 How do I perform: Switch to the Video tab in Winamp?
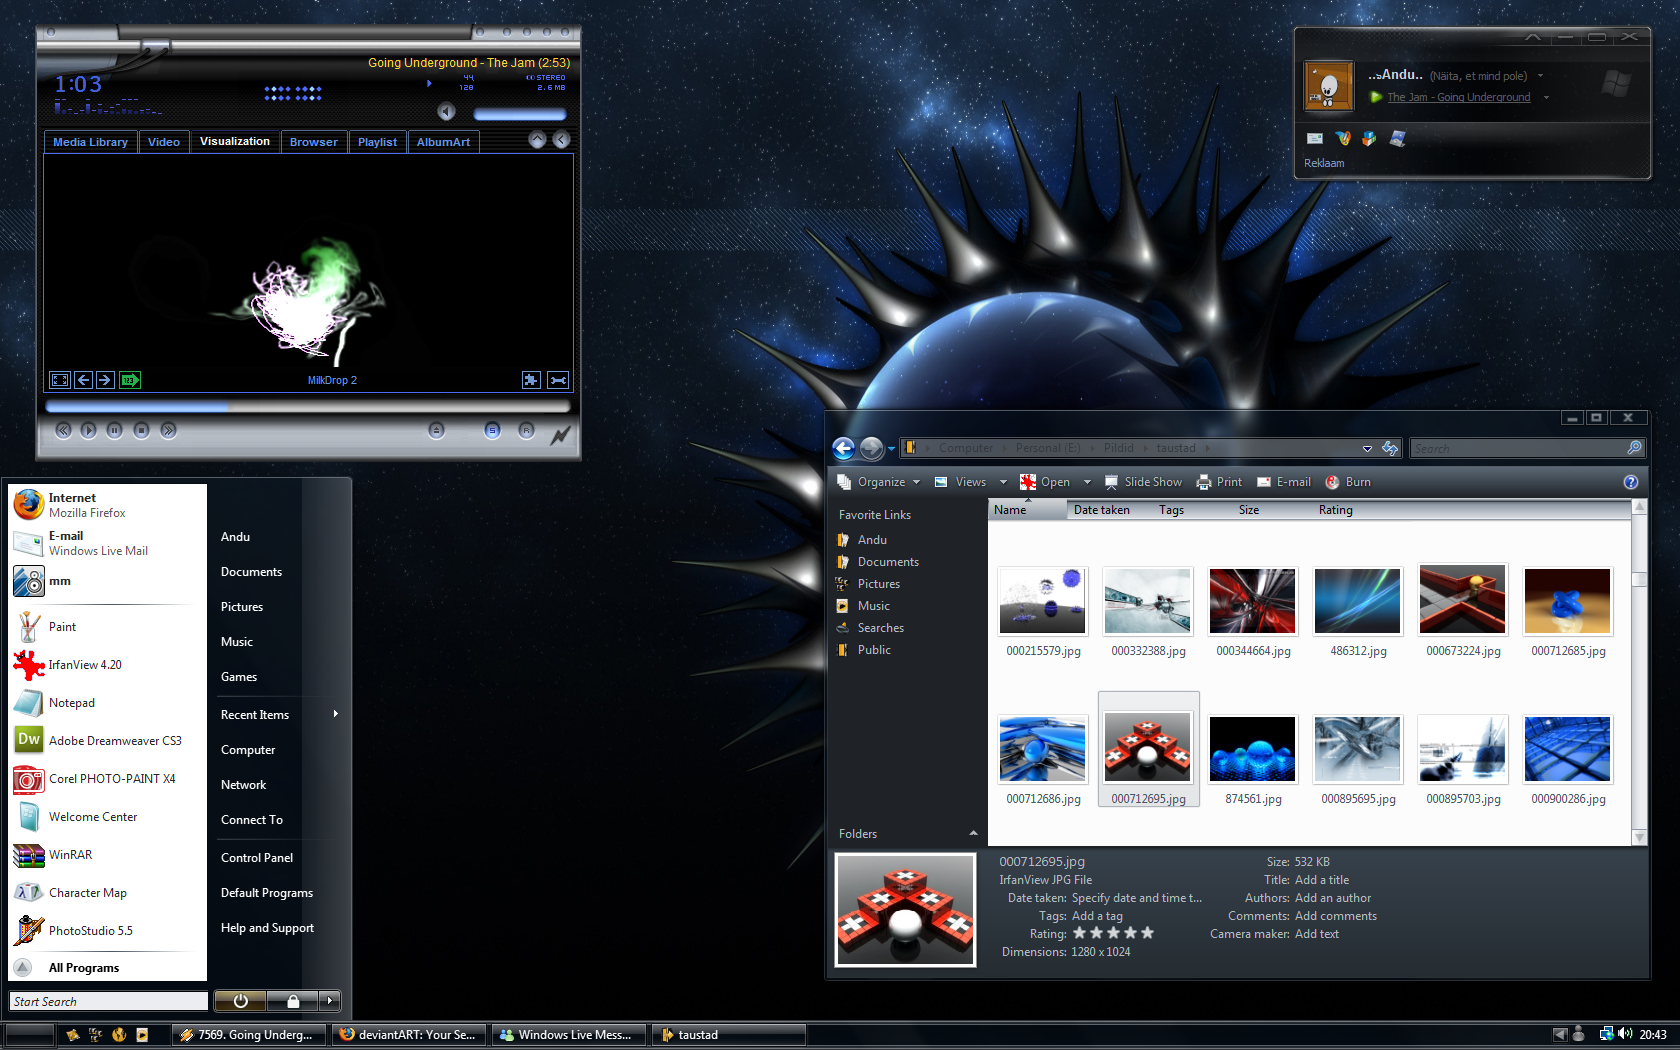tap(164, 142)
